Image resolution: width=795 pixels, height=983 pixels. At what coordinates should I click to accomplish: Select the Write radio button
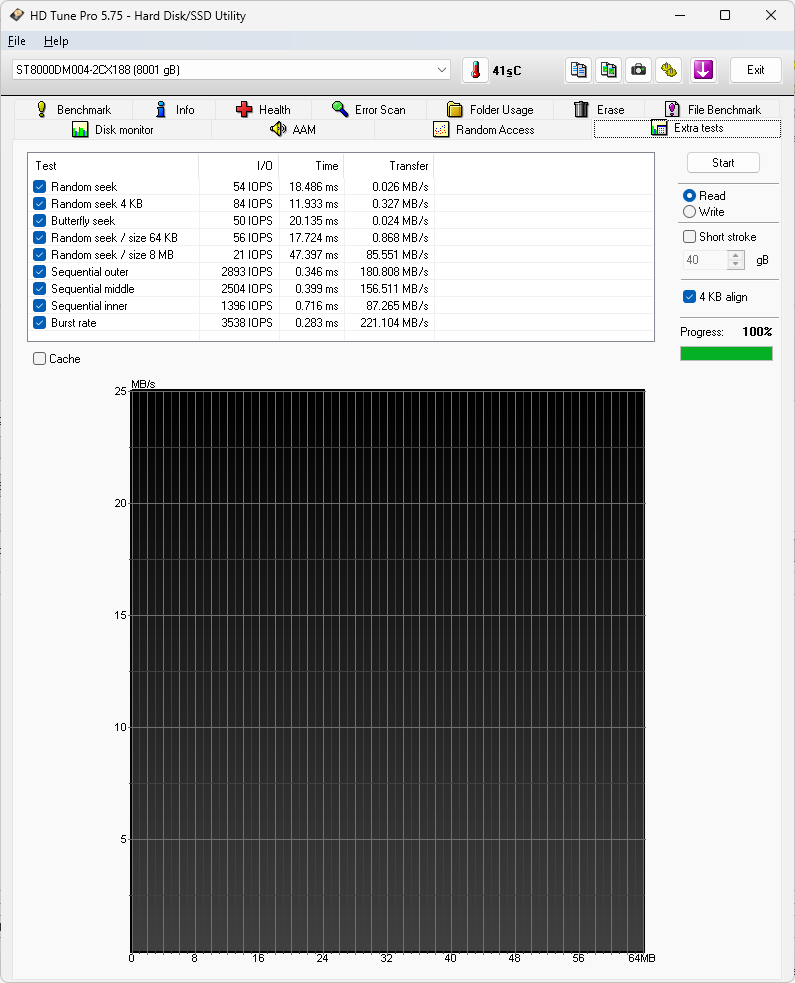(x=689, y=212)
